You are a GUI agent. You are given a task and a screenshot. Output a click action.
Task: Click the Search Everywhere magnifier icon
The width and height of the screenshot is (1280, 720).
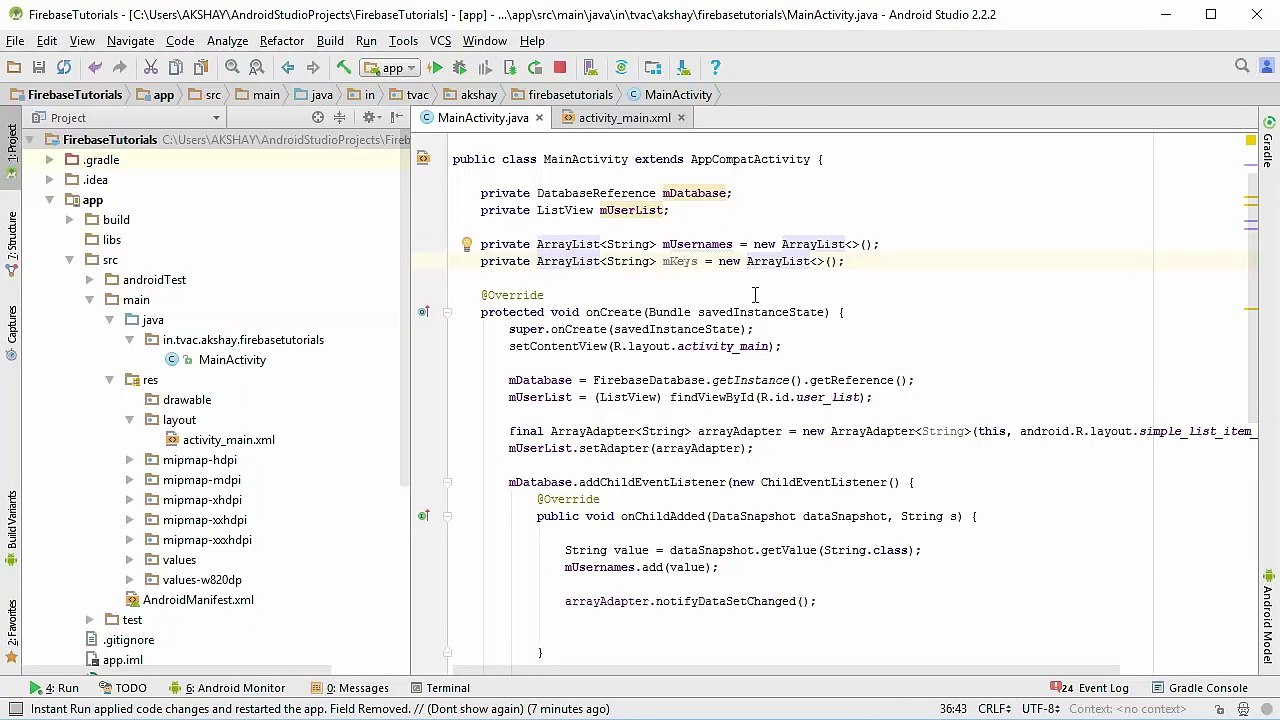[x=1242, y=66]
